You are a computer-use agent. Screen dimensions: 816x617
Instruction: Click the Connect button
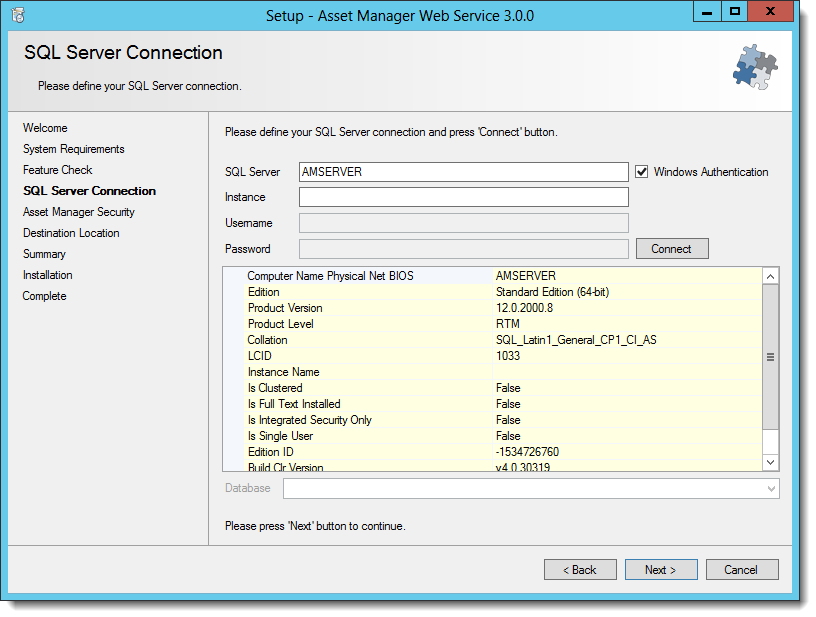[x=672, y=249]
